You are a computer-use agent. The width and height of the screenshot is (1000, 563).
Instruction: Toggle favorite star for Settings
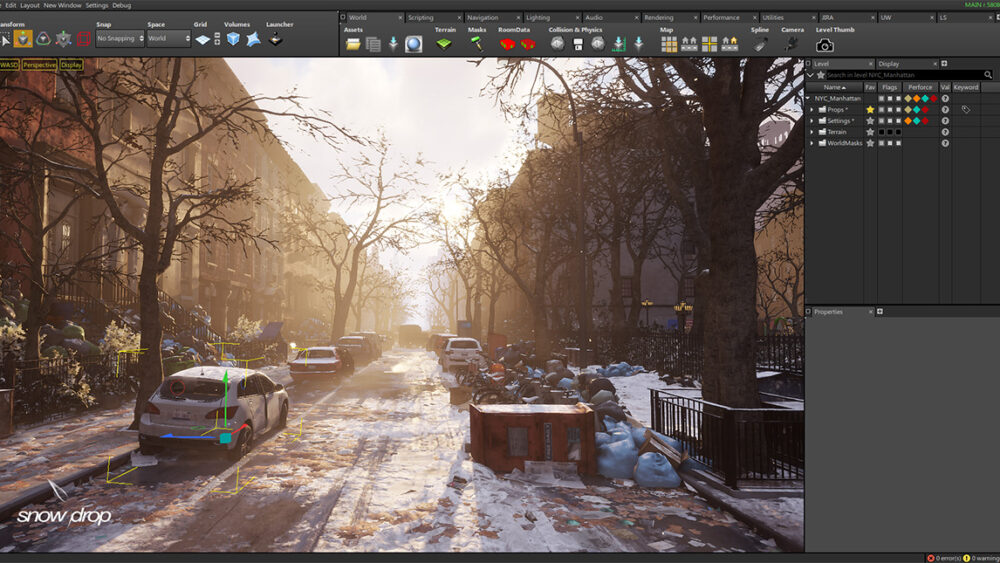(x=870, y=121)
